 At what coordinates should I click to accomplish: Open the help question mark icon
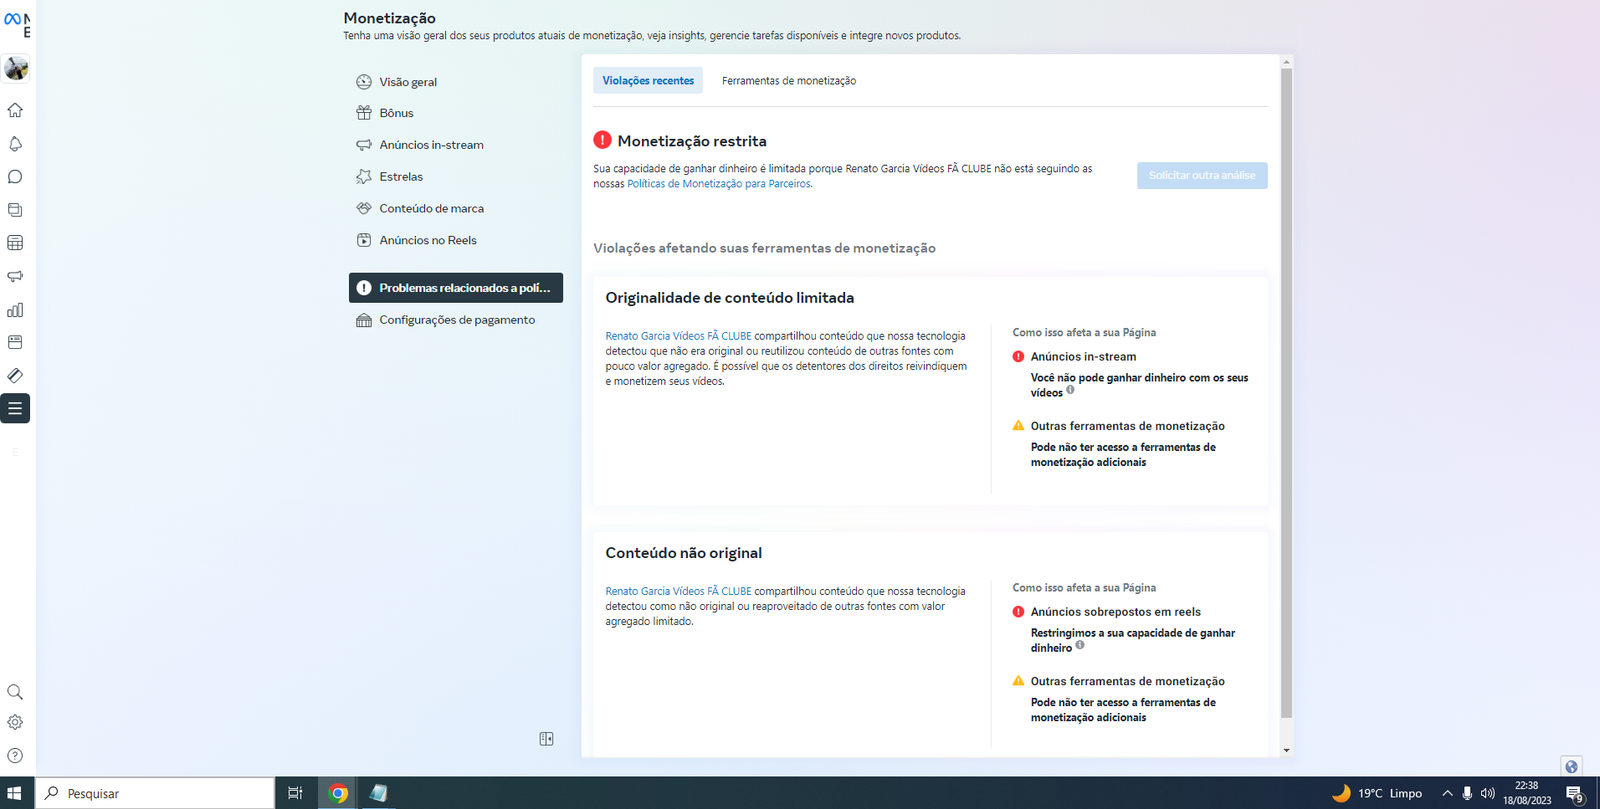pos(15,756)
